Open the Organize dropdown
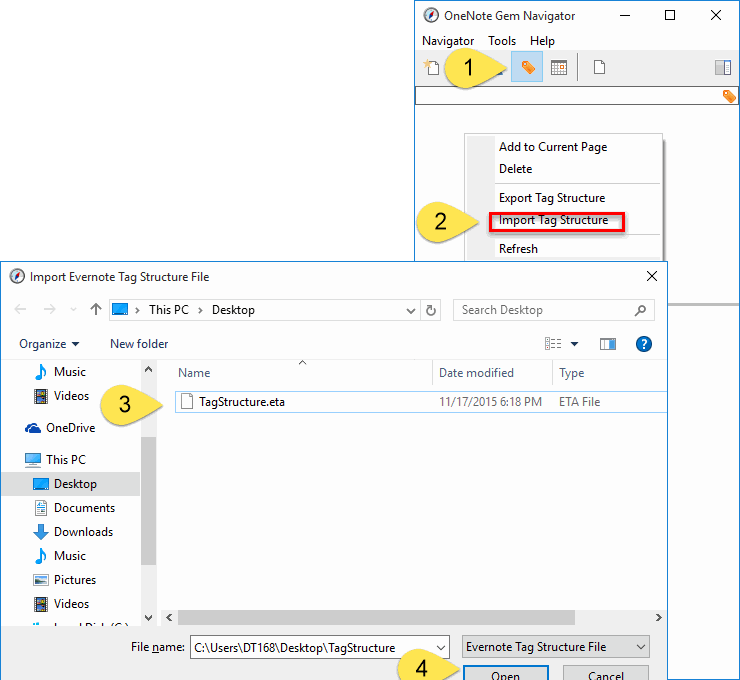740x680 pixels. click(x=49, y=344)
